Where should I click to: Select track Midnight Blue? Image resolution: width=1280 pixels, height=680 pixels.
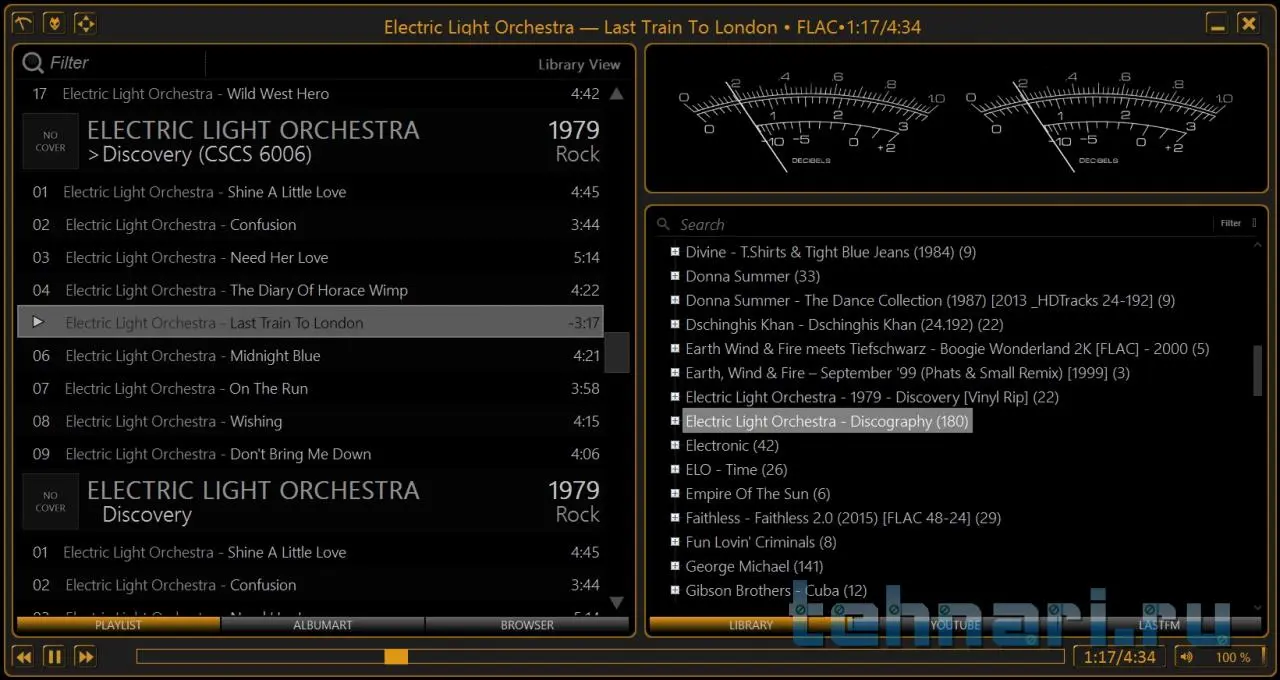coord(310,355)
